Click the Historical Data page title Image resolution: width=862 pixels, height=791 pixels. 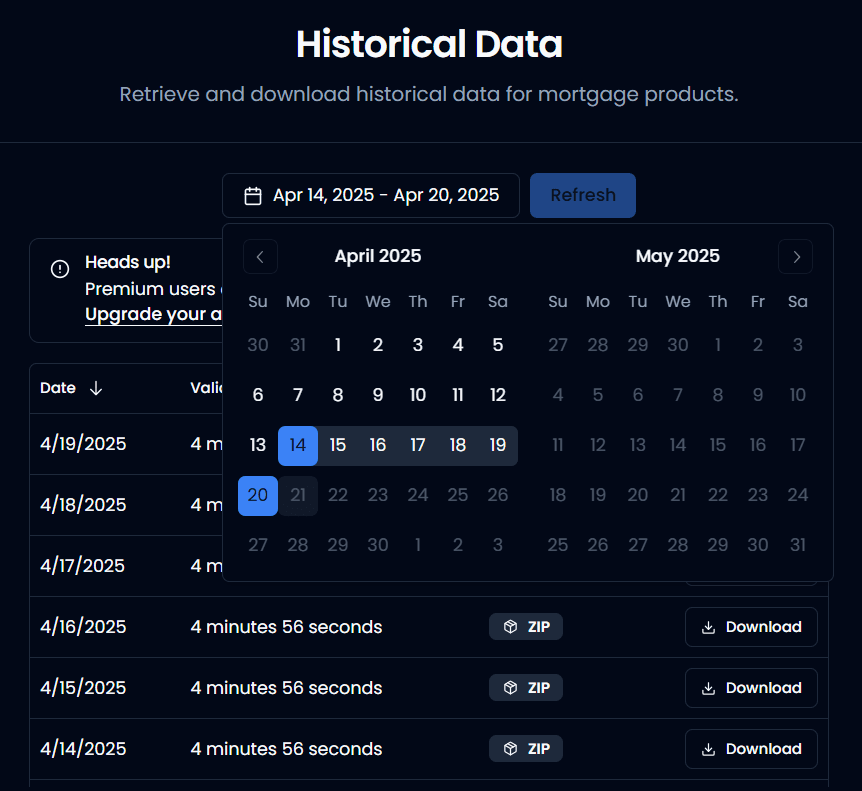click(429, 44)
